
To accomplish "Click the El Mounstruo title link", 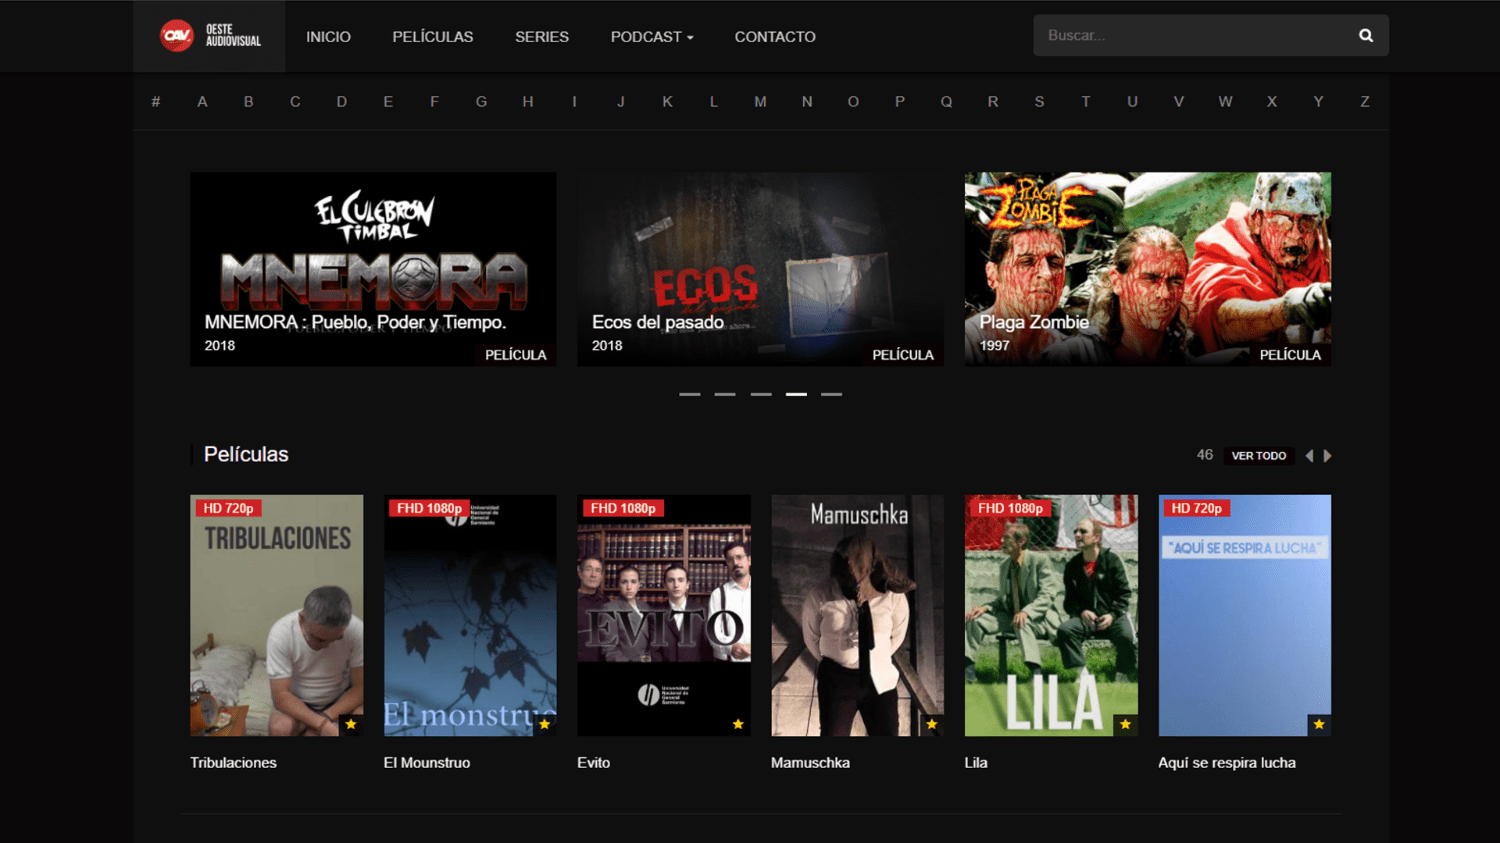I will (x=427, y=763).
